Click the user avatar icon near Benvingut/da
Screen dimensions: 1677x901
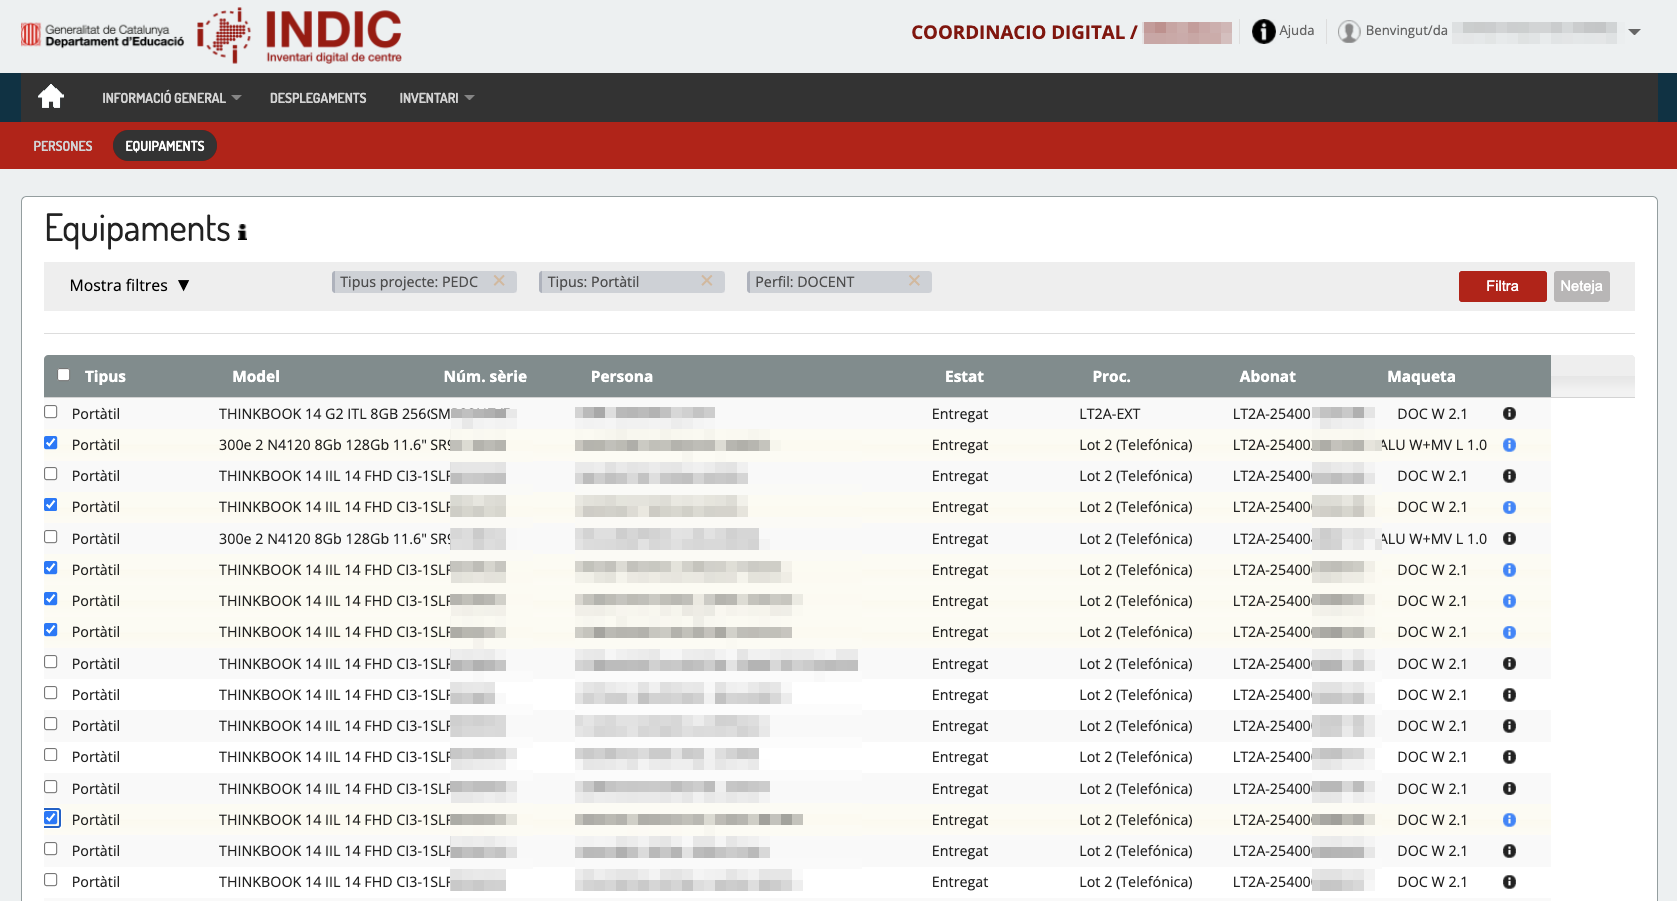1349,32
